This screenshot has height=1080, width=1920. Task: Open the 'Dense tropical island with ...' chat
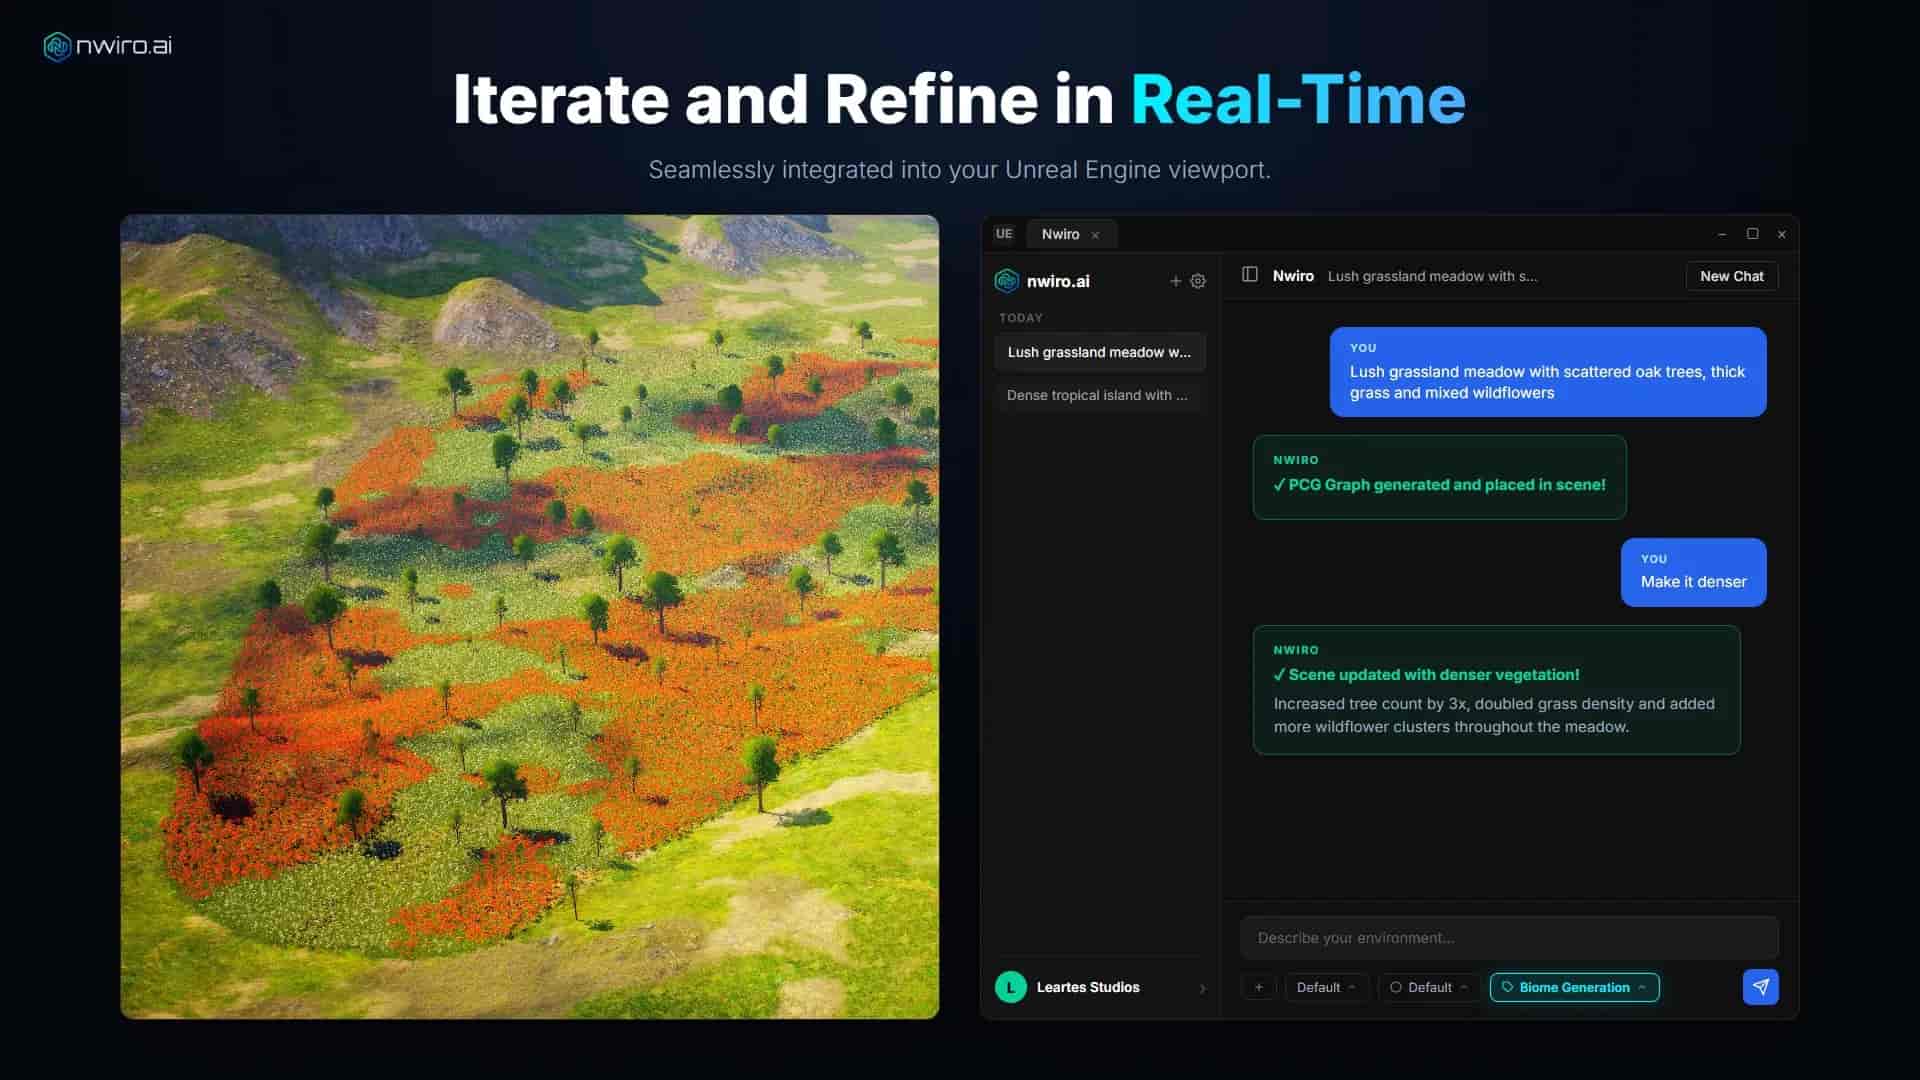1100,395
